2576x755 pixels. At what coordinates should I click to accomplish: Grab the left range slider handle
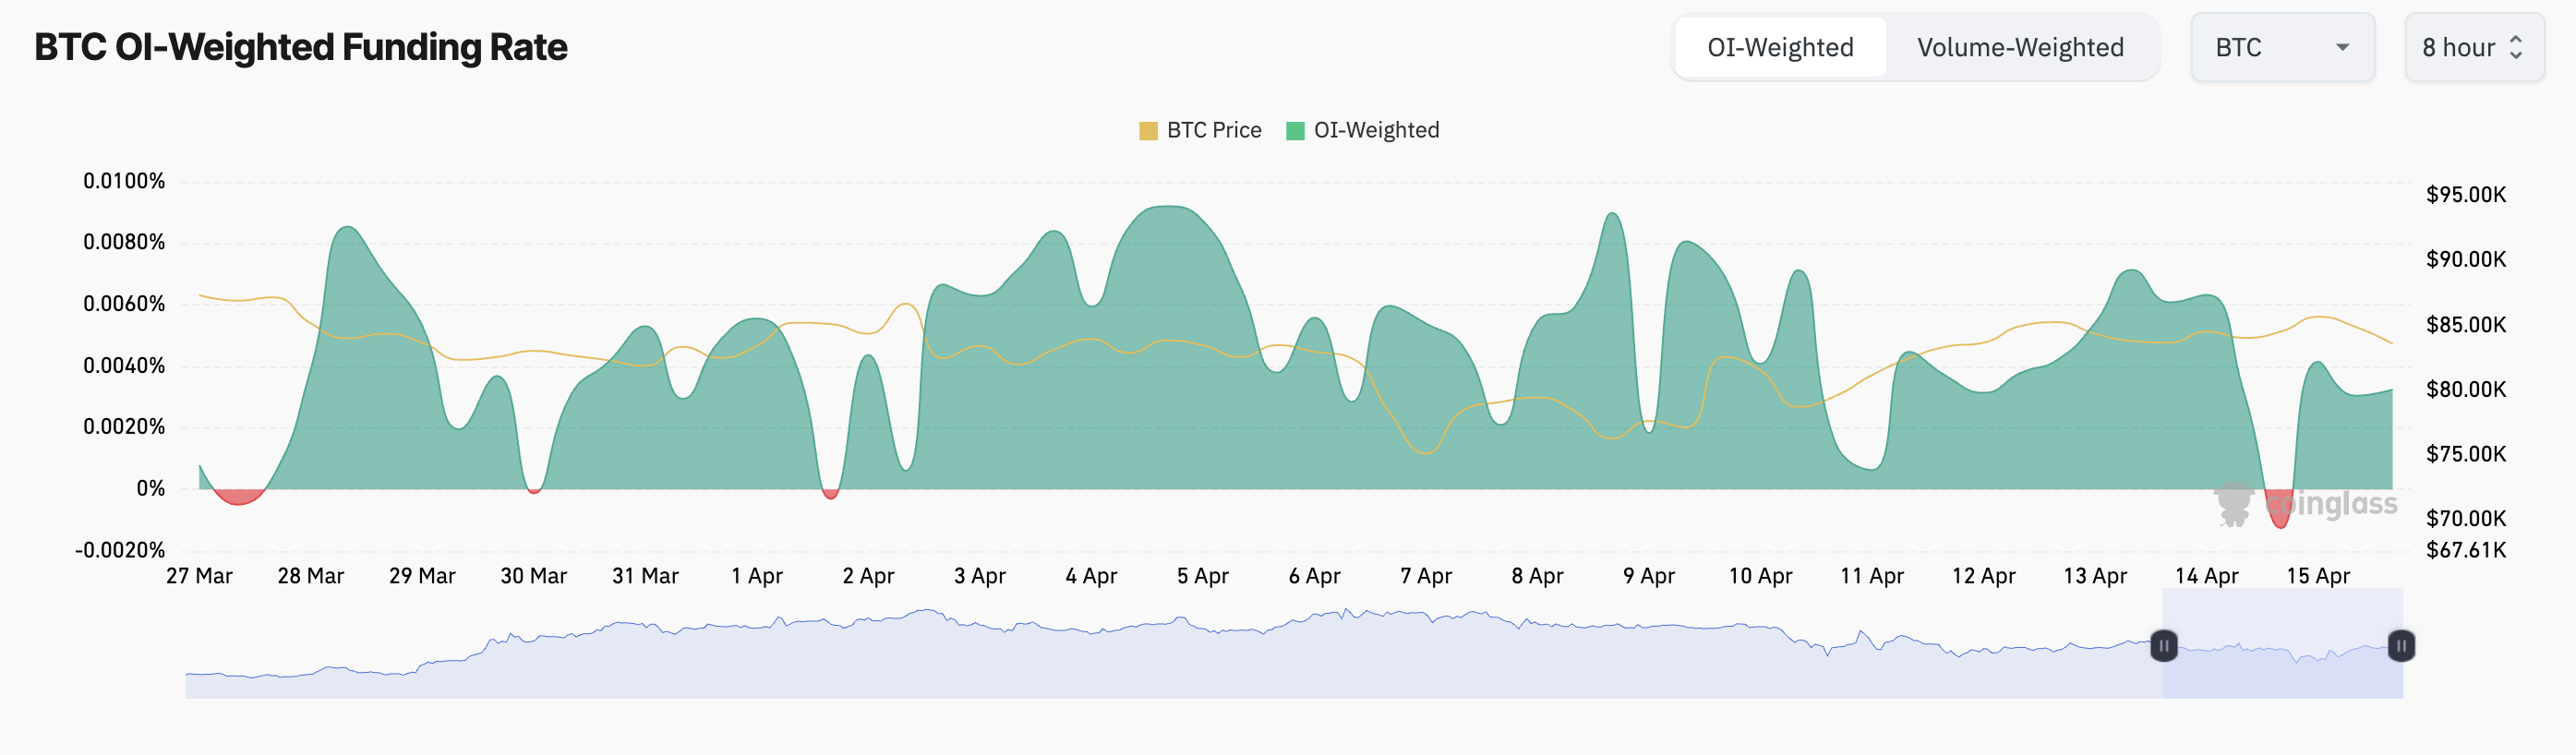click(2163, 646)
